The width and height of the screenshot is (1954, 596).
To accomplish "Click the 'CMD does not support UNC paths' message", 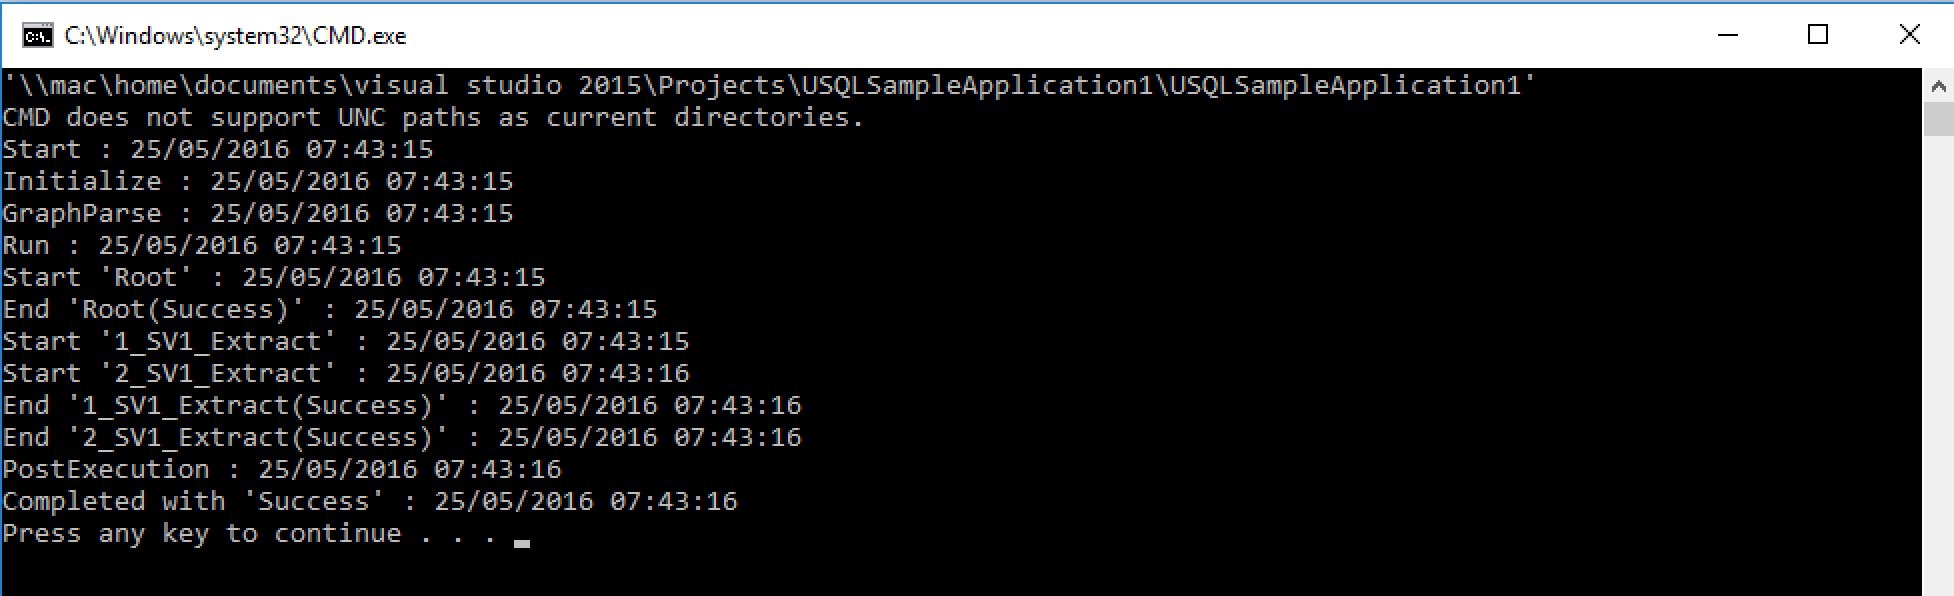I will click(432, 117).
